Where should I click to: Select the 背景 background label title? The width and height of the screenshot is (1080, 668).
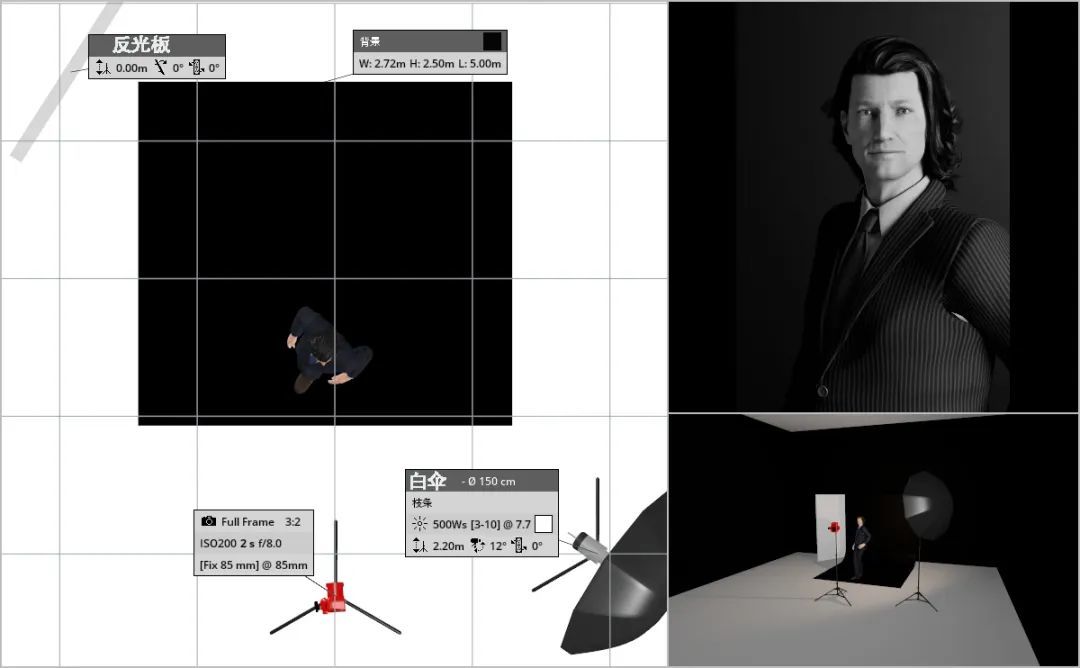(x=370, y=42)
